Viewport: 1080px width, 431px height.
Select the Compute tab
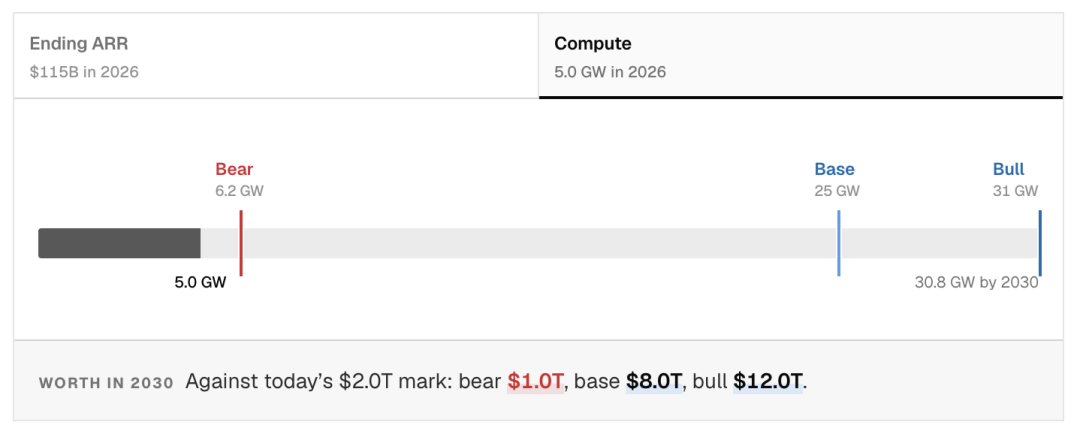801,56
